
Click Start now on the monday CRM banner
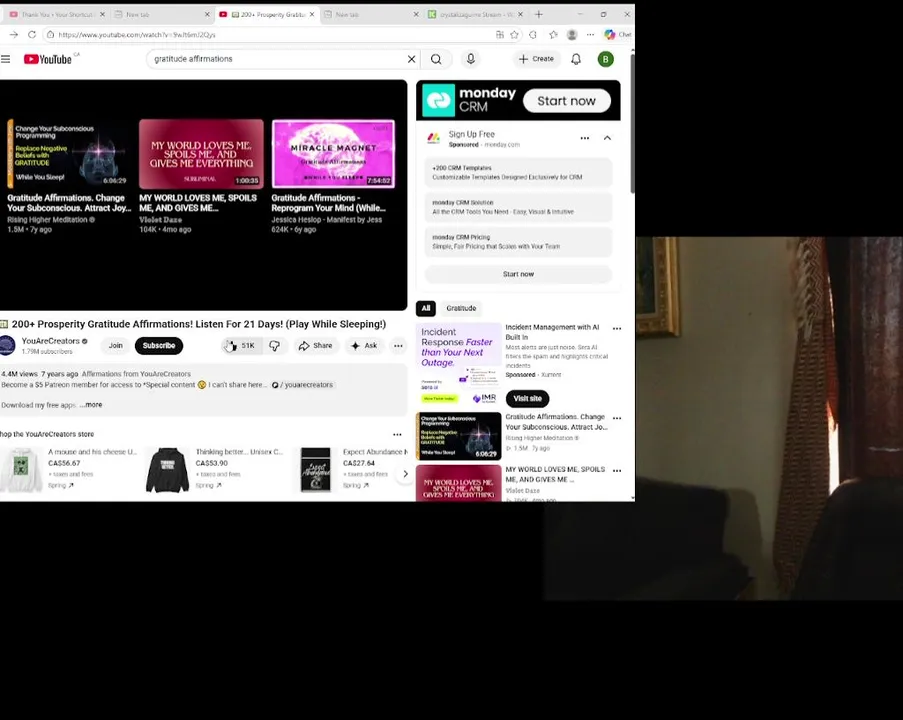(567, 101)
